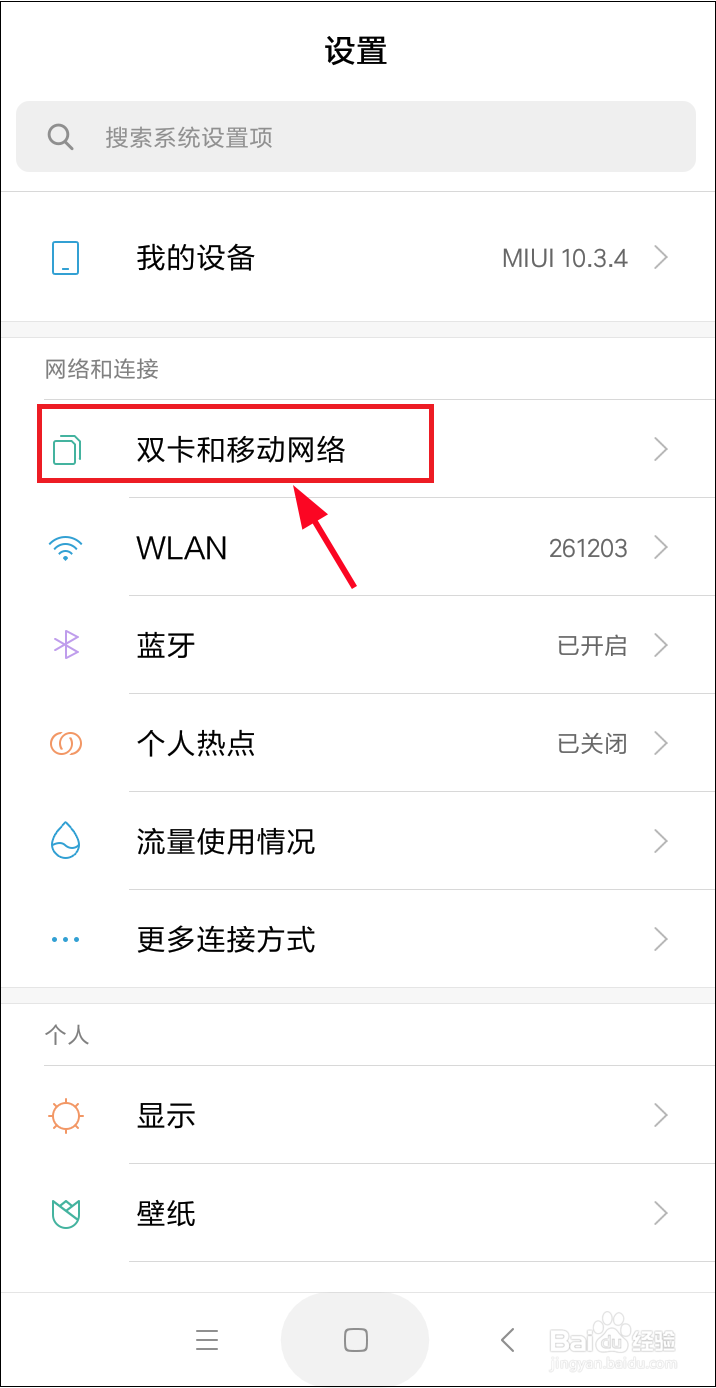The image size is (716, 1388).
Task: Tap the personal hotspot rings icon
Action: (66, 744)
